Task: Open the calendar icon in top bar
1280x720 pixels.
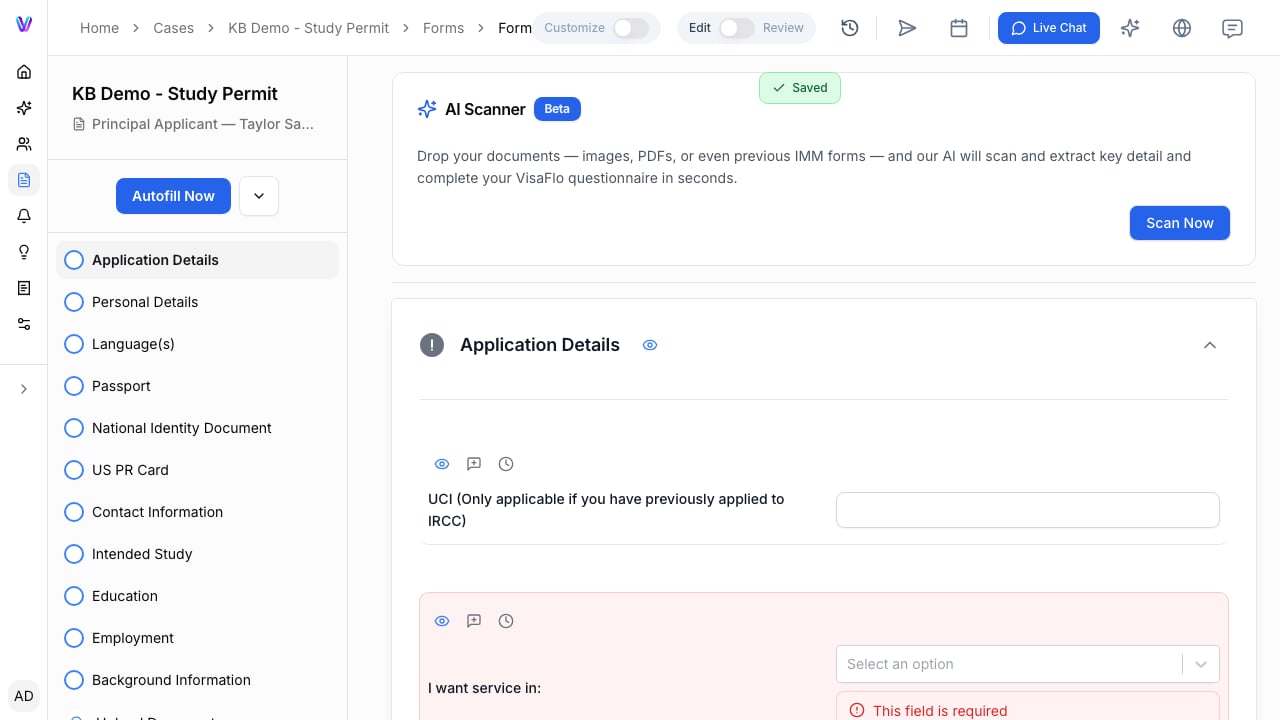Action: (959, 28)
